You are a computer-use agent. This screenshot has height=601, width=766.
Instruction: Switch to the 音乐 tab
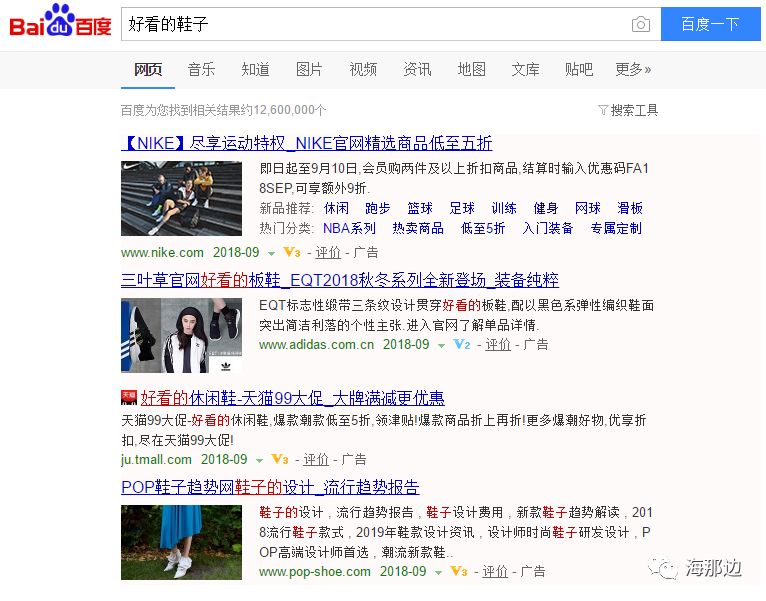coord(201,69)
